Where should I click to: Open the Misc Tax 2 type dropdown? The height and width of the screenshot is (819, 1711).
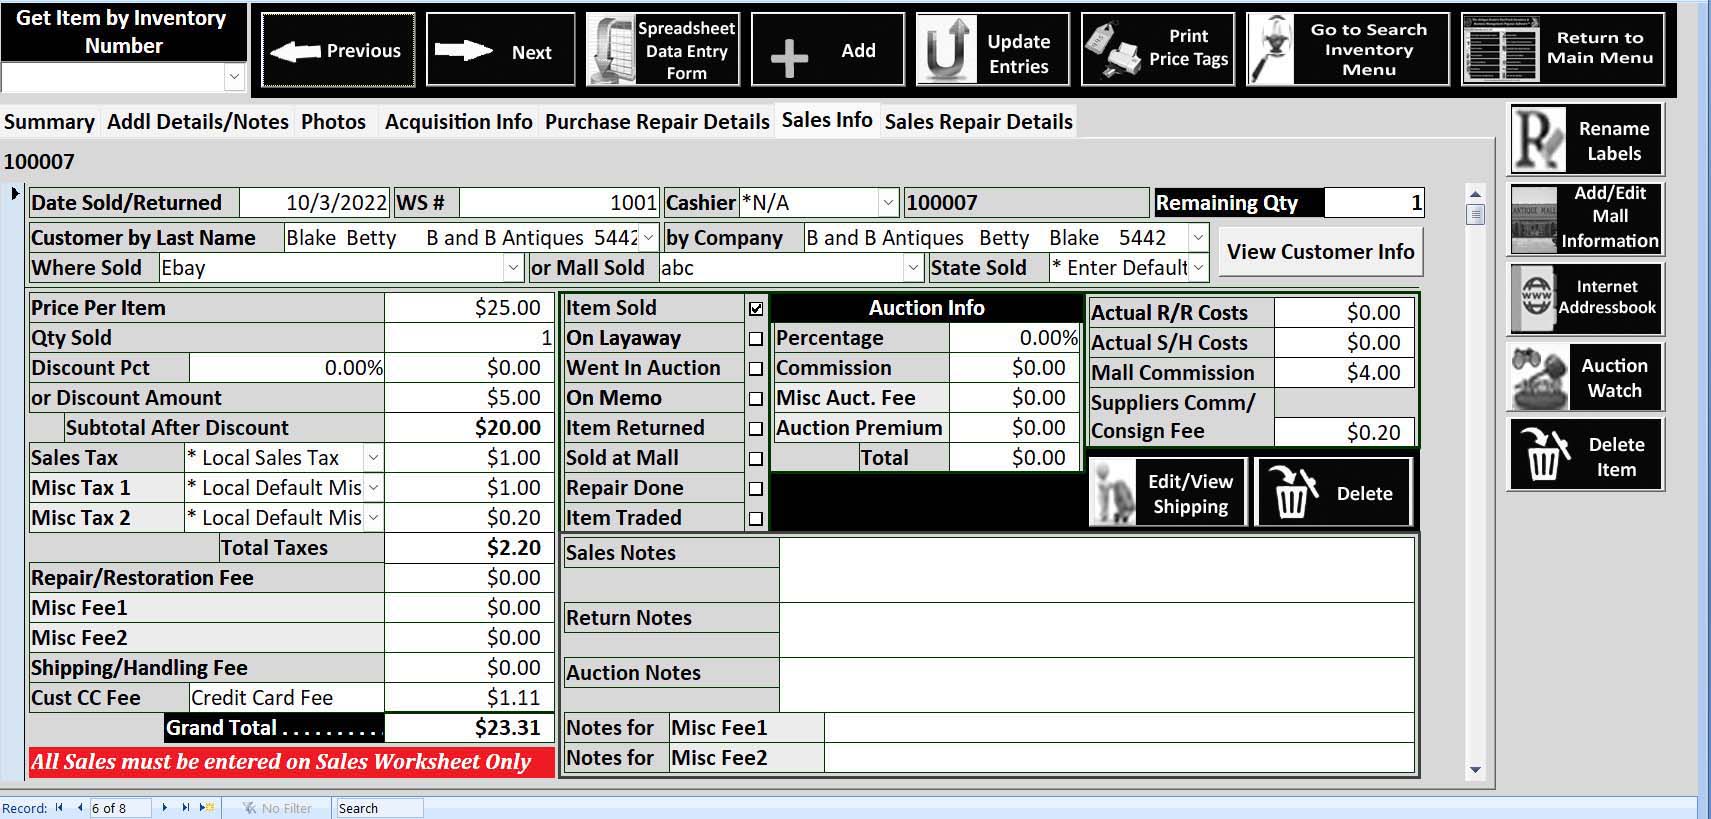[373, 518]
